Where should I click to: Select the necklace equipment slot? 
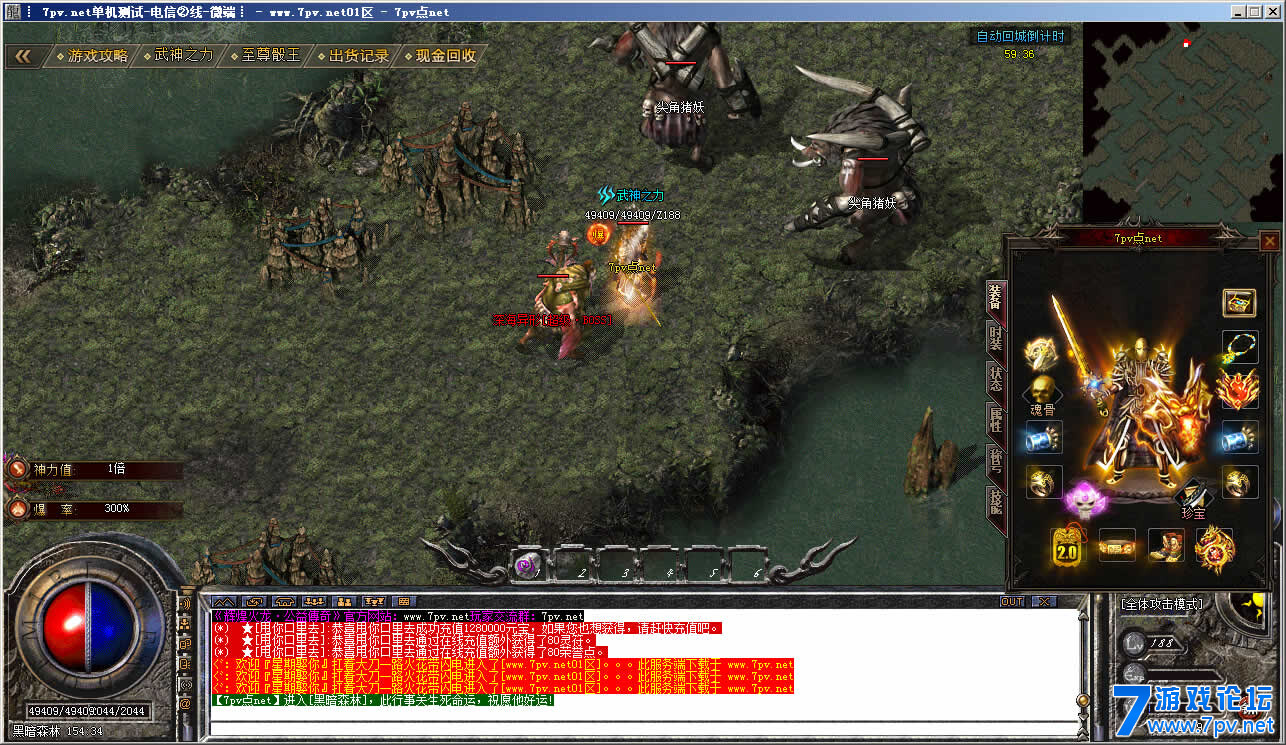(1239, 347)
